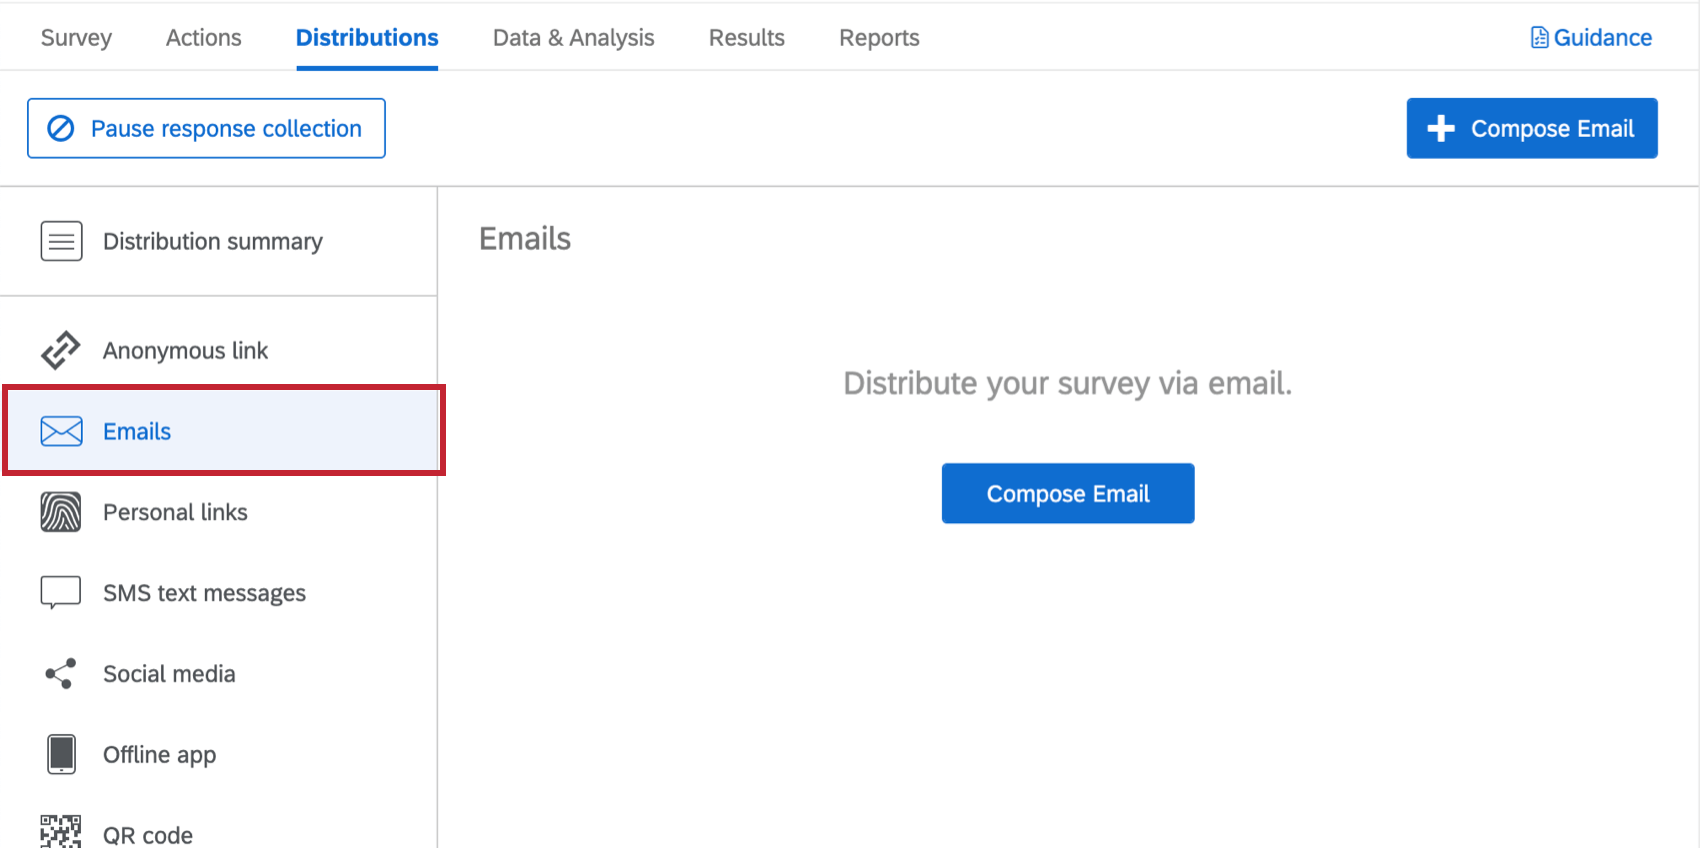Open the Results tab

tap(747, 38)
